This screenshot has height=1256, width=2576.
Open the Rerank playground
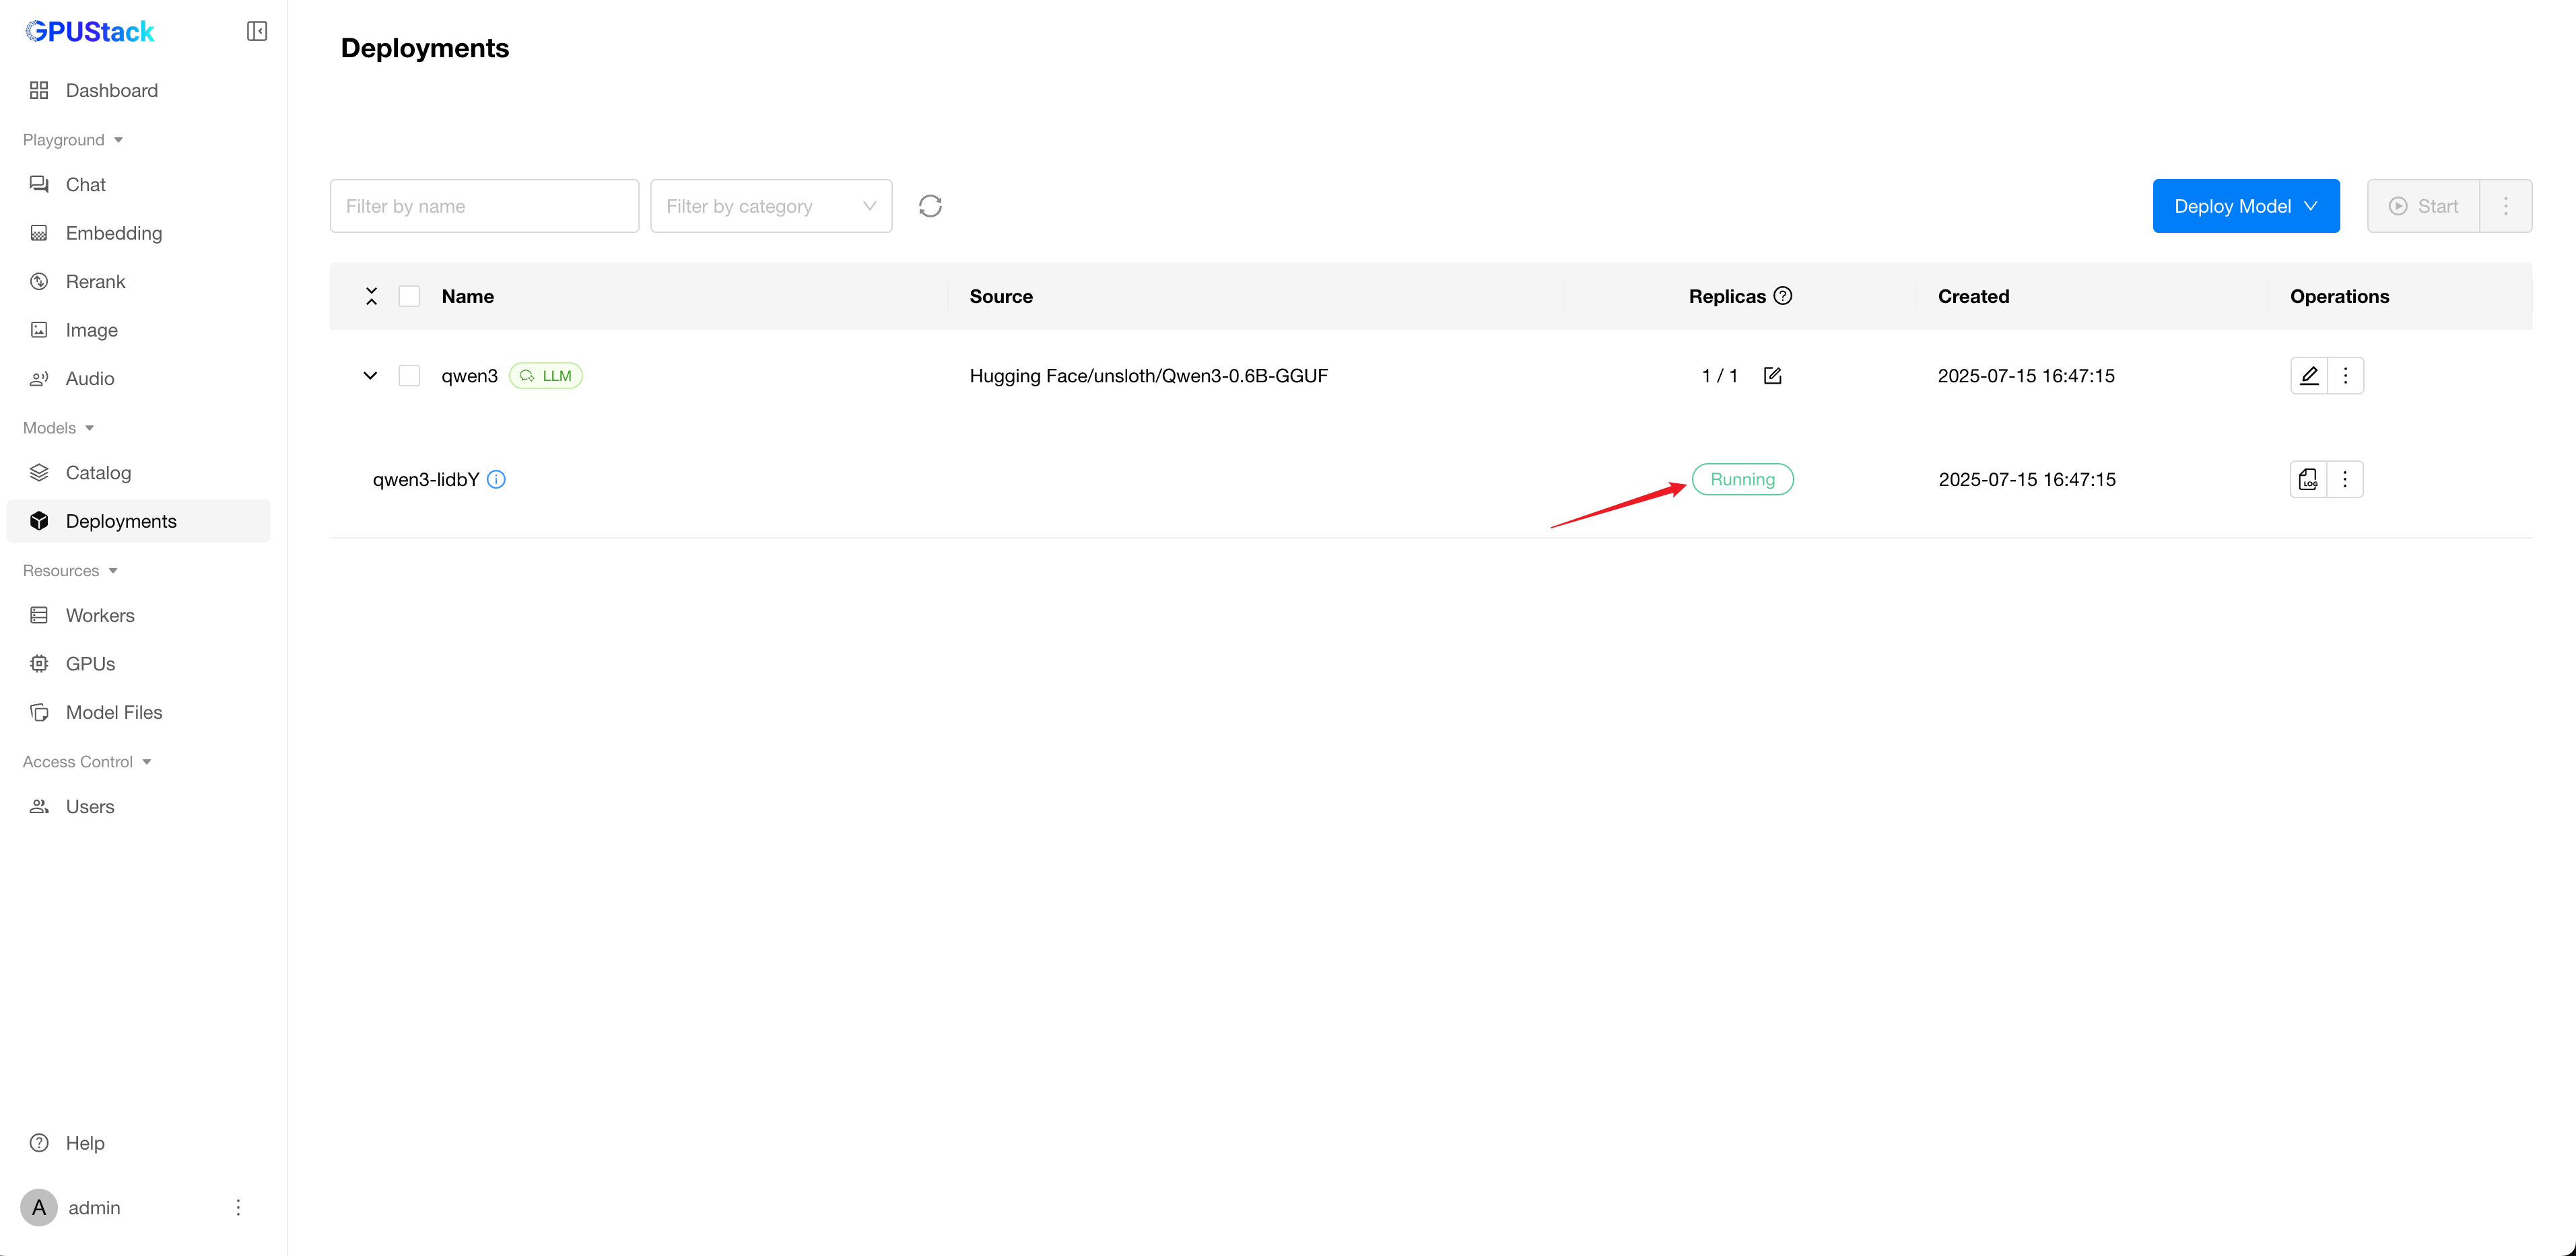(x=139, y=282)
